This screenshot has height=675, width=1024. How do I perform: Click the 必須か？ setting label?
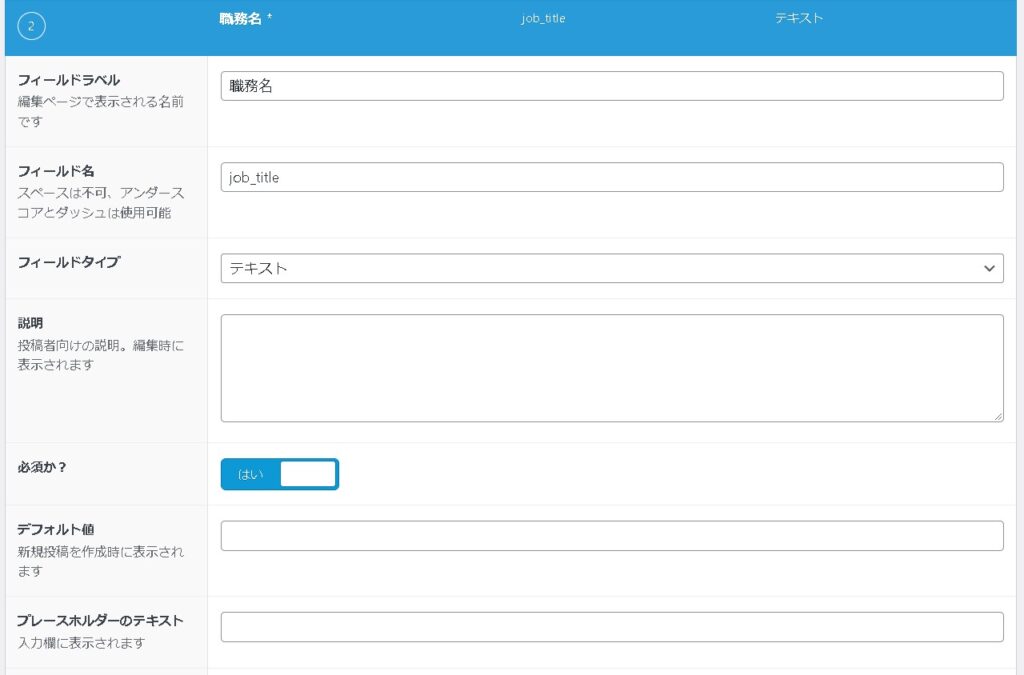tap(43, 467)
